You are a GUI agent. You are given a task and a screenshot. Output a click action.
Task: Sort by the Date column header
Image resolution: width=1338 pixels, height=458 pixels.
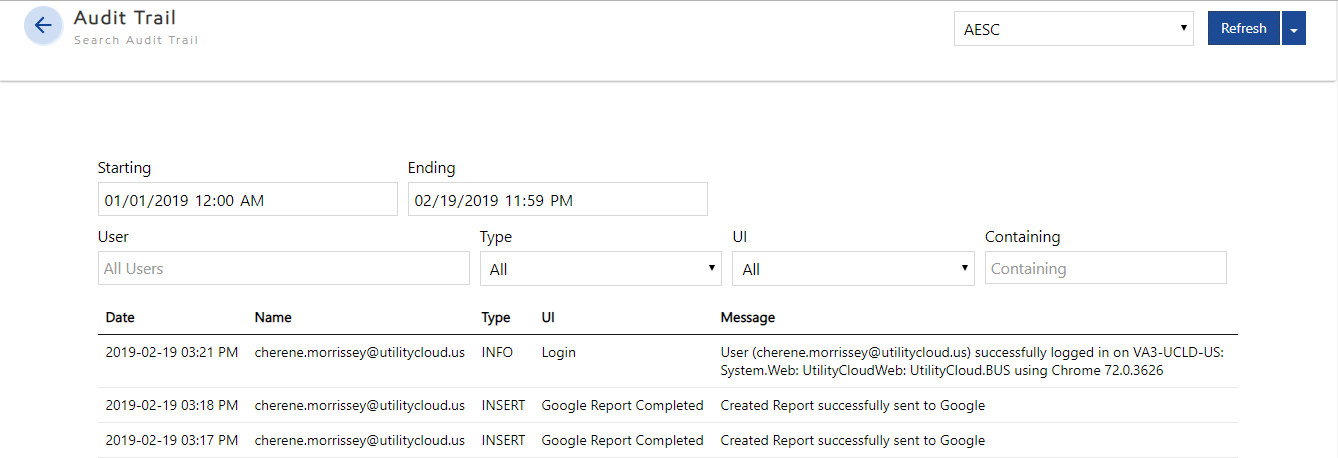coord(120,317)
